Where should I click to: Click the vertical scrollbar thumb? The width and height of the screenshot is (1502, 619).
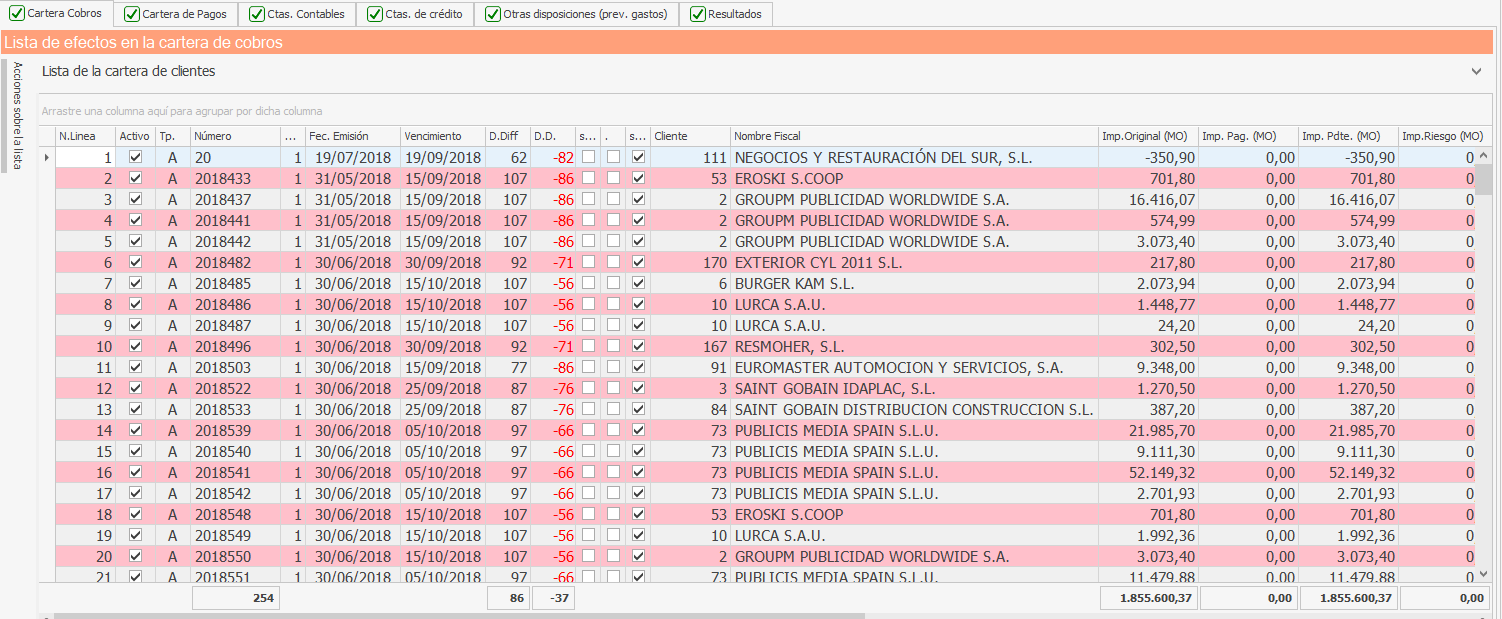[1484, 180]
